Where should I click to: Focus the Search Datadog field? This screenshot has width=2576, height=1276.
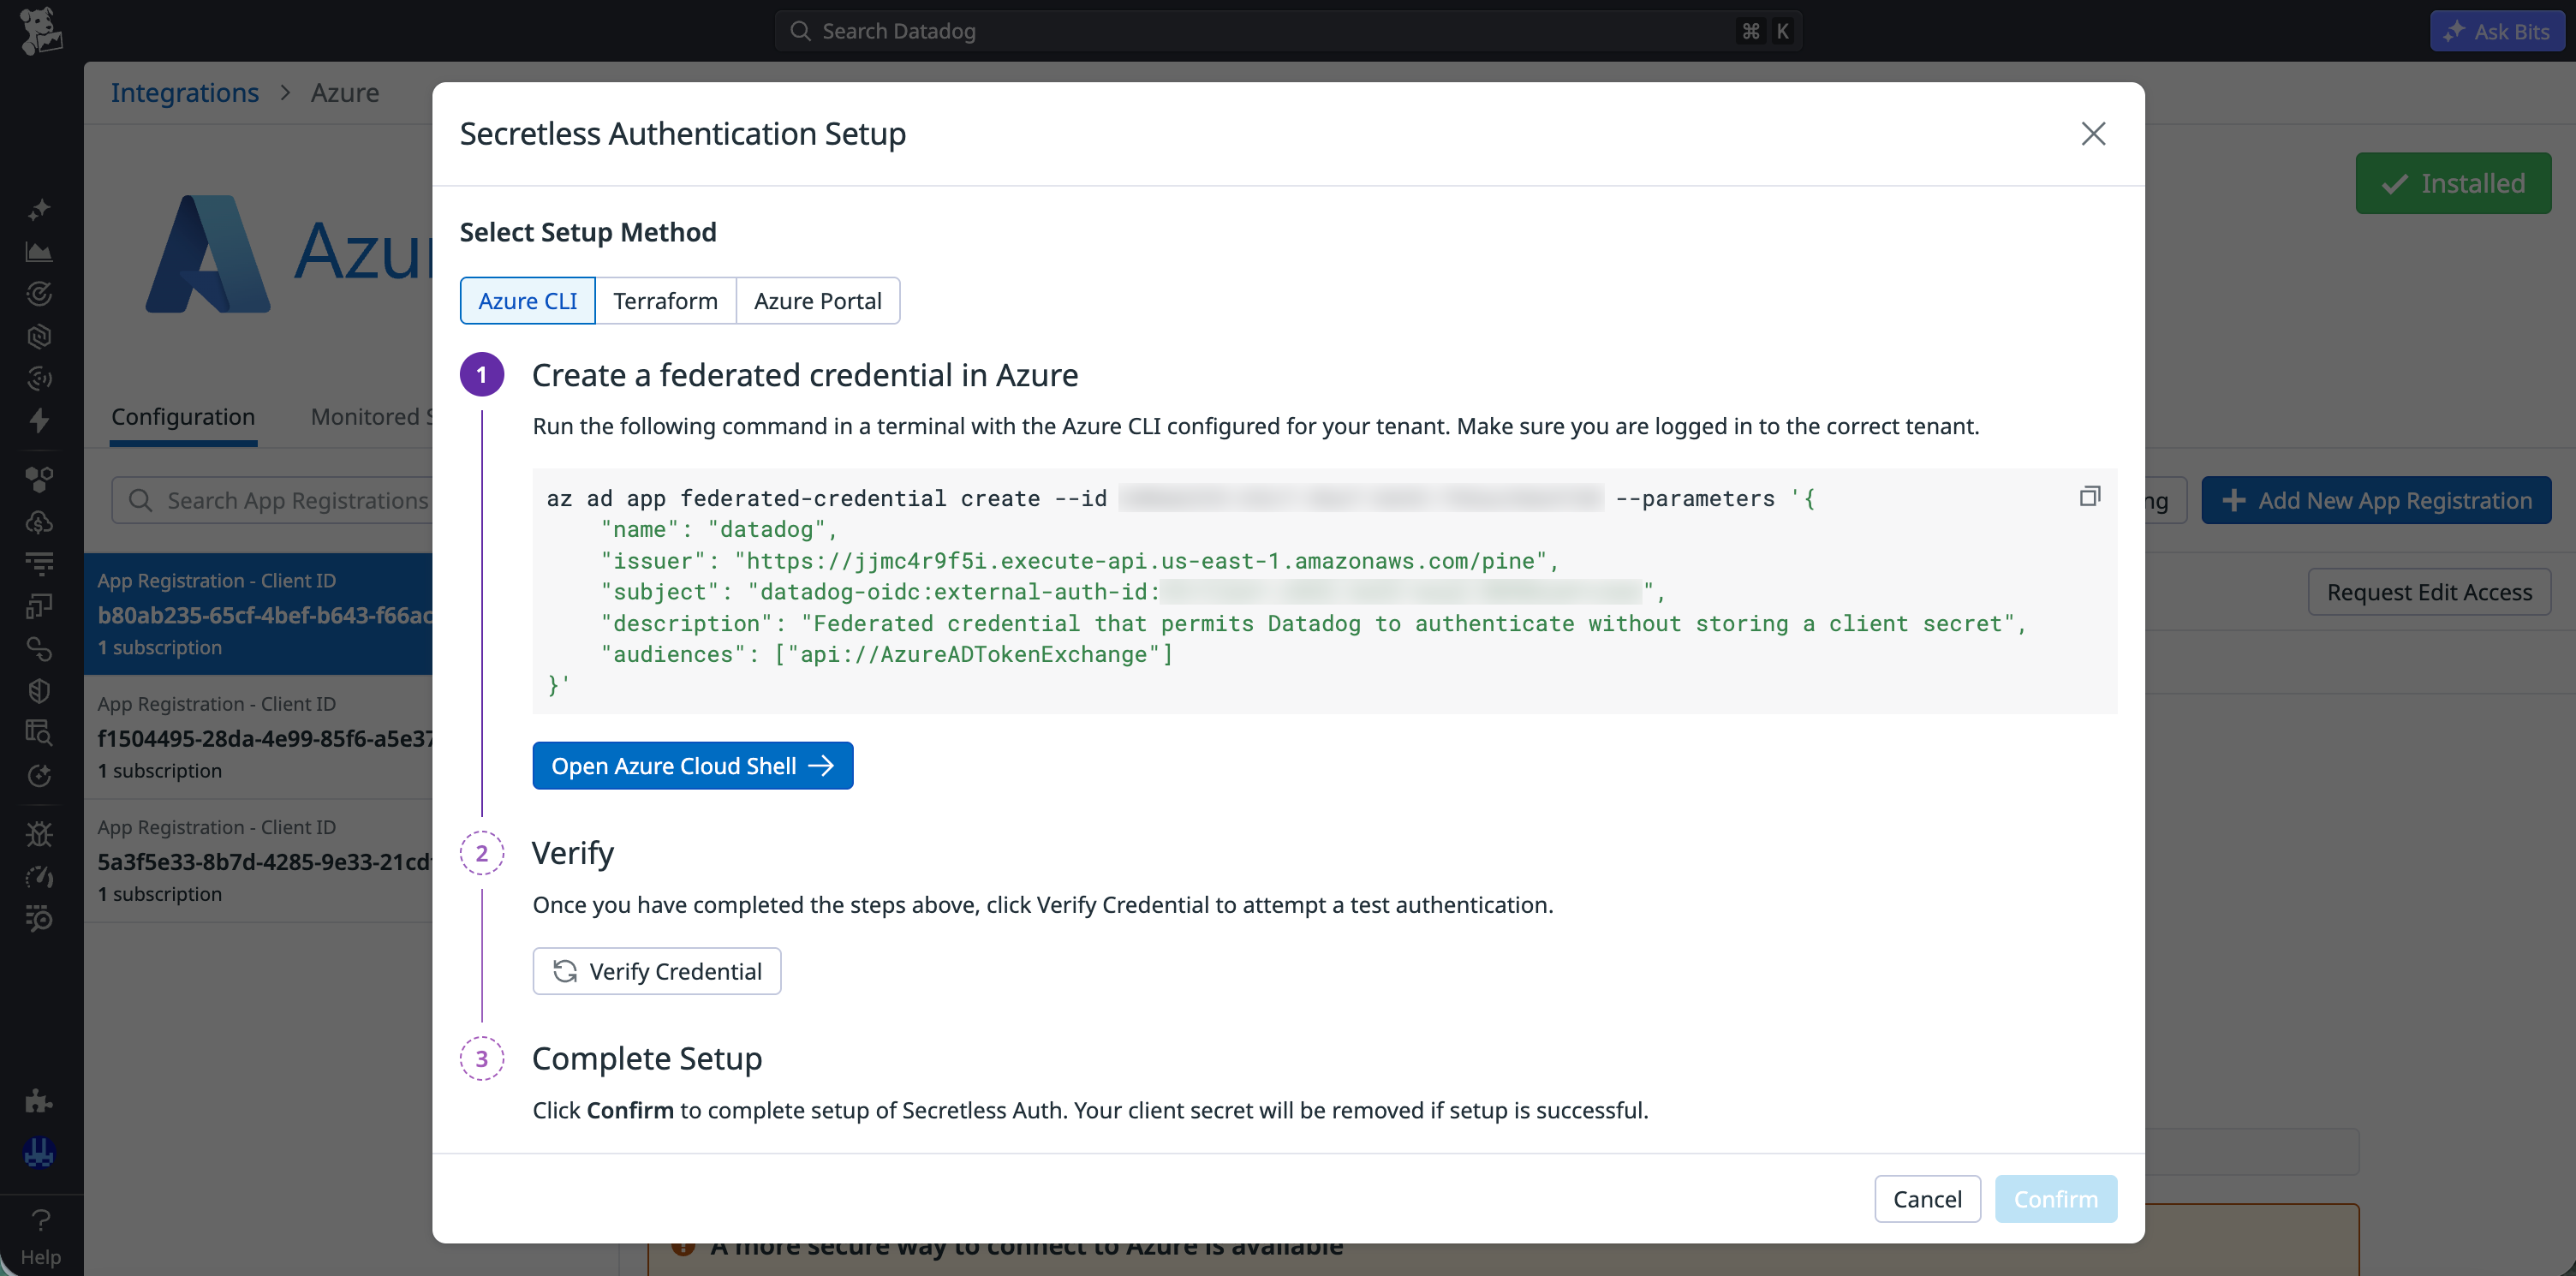[1288, 31]
